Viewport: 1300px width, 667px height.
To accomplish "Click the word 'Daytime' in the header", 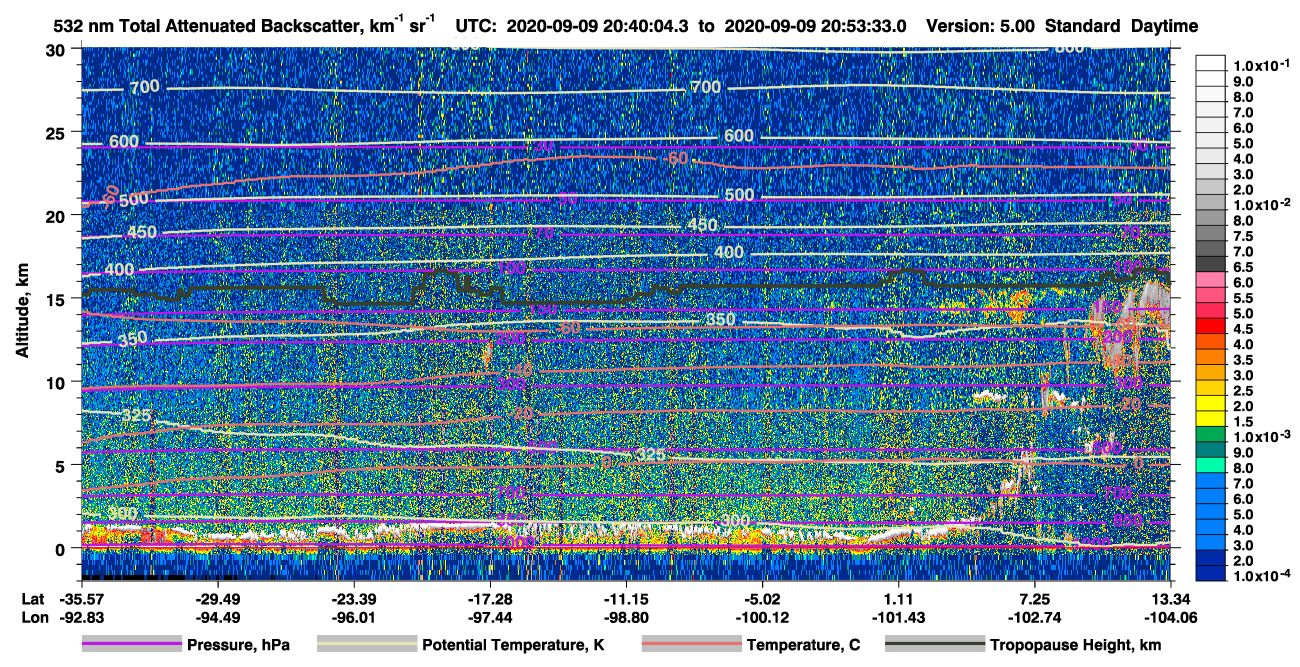I will (1165, 26).
